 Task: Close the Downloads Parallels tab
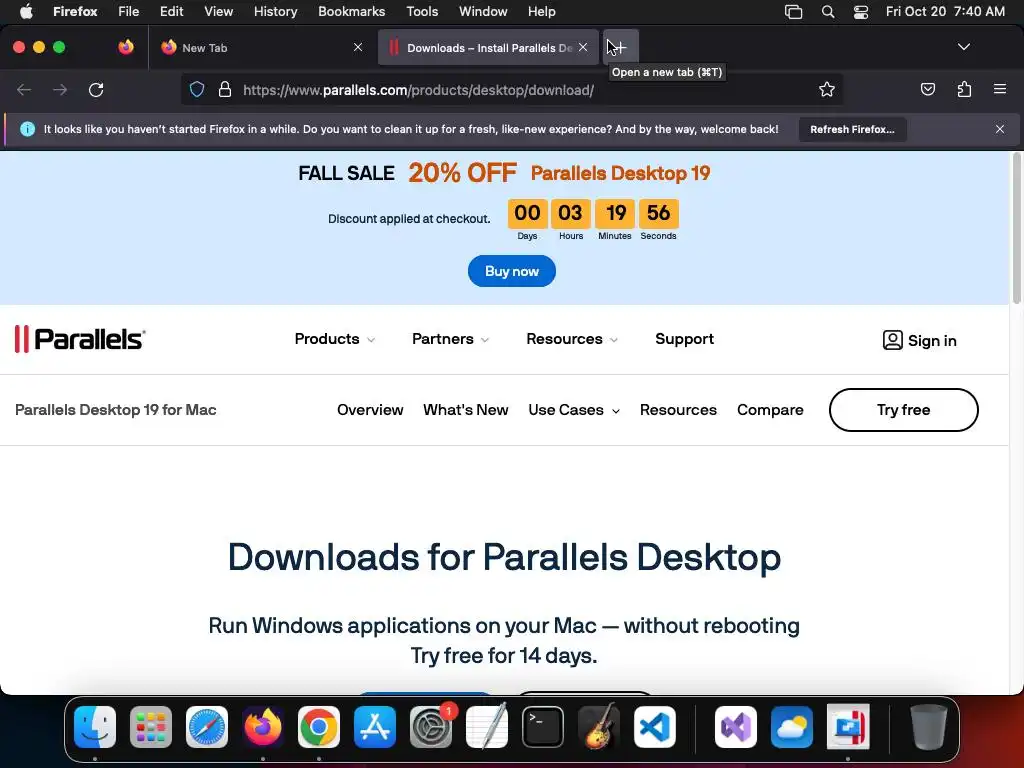click(x=583, y=47)
